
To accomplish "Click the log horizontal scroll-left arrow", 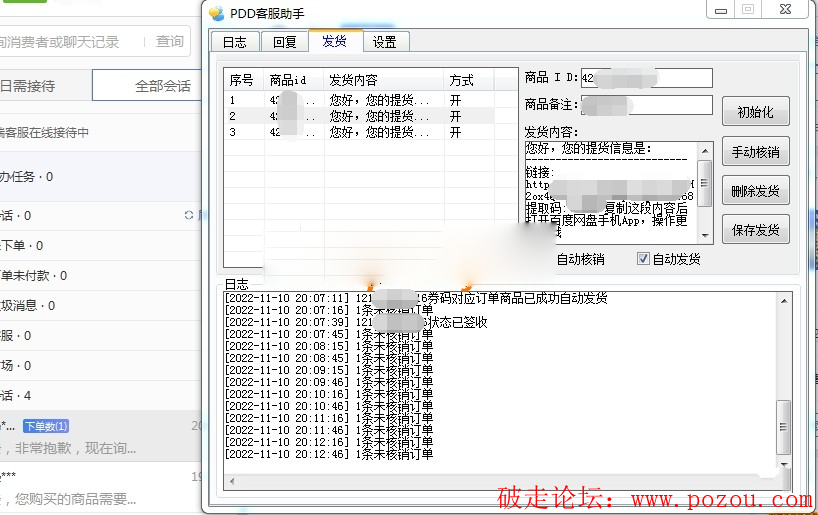I will point(232,481).
